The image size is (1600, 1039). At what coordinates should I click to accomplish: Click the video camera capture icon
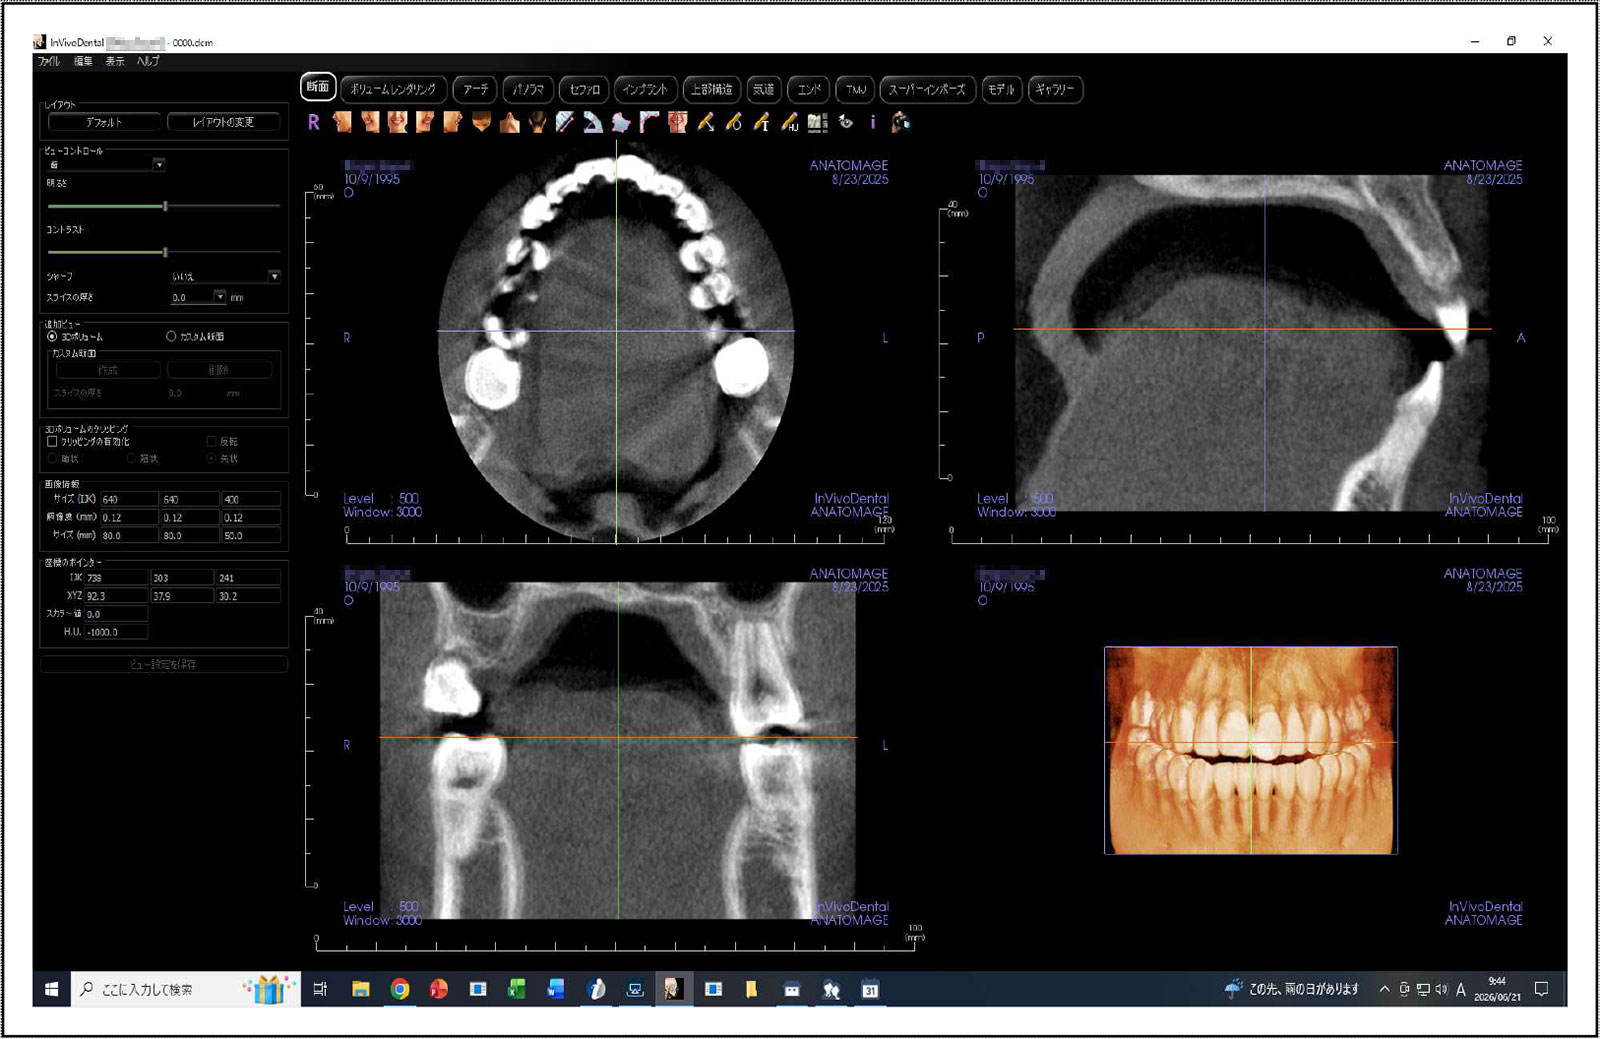click(x=901, y=122)
